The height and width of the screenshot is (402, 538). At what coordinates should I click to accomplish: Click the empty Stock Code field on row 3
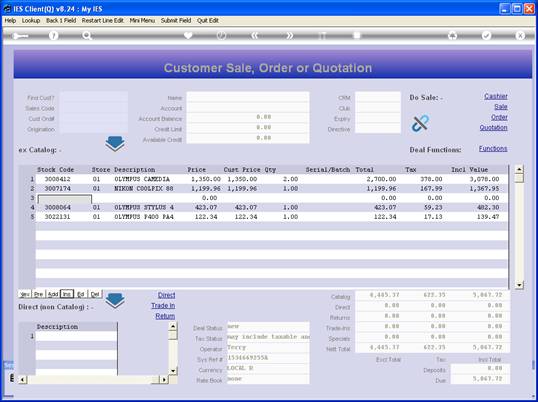[x=65, y=199]
